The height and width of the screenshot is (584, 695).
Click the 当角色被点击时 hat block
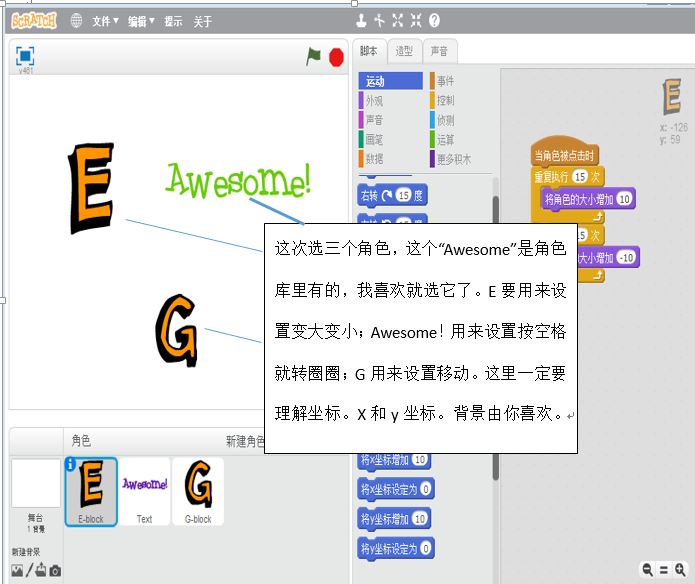[565, 152]
